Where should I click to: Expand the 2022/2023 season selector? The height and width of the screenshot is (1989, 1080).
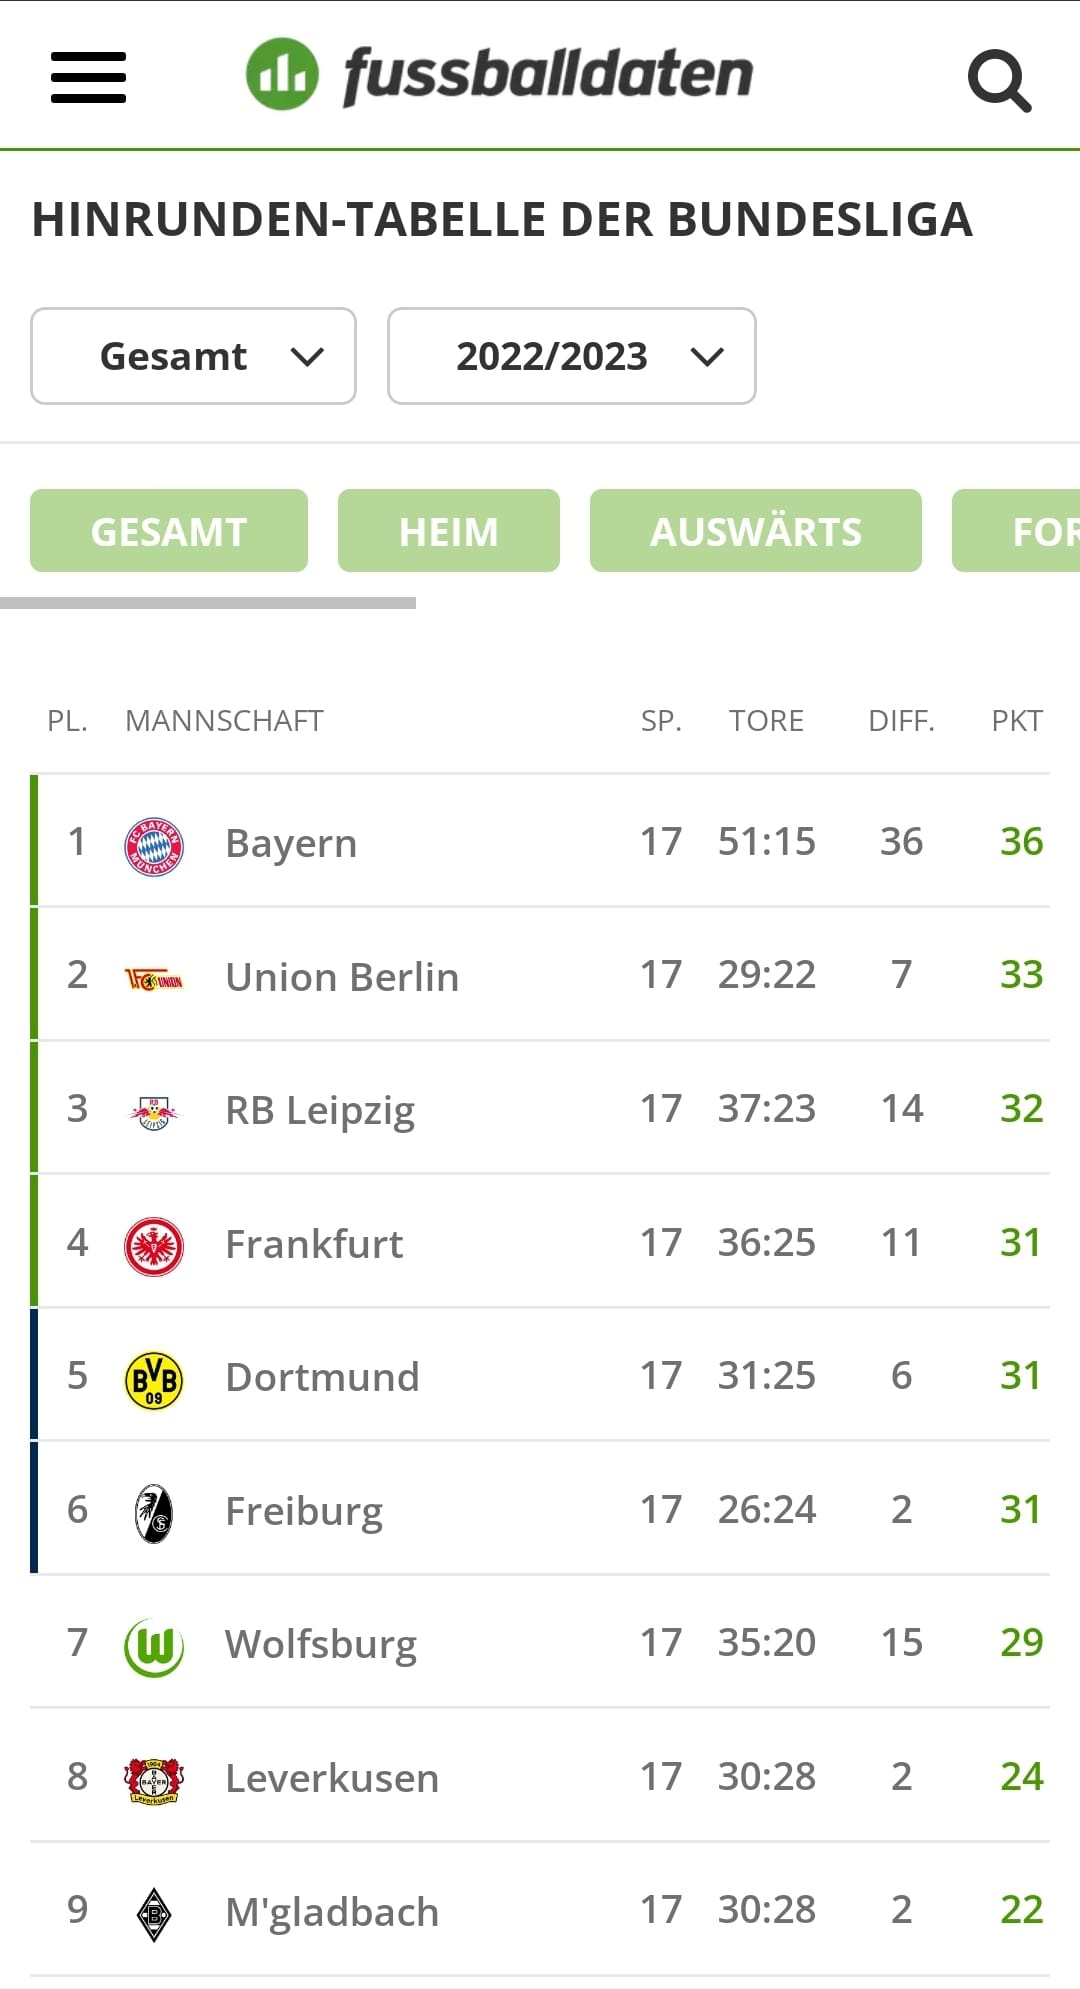571,356
